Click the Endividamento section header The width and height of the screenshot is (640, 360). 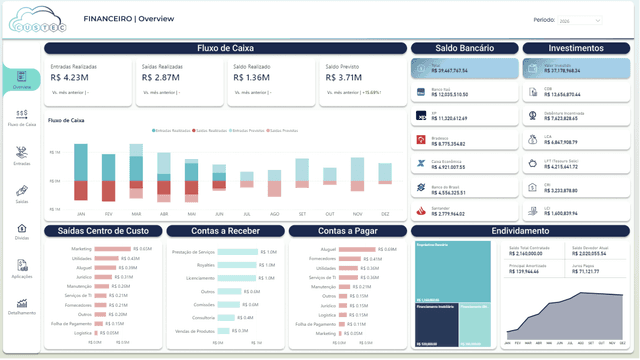520,231
